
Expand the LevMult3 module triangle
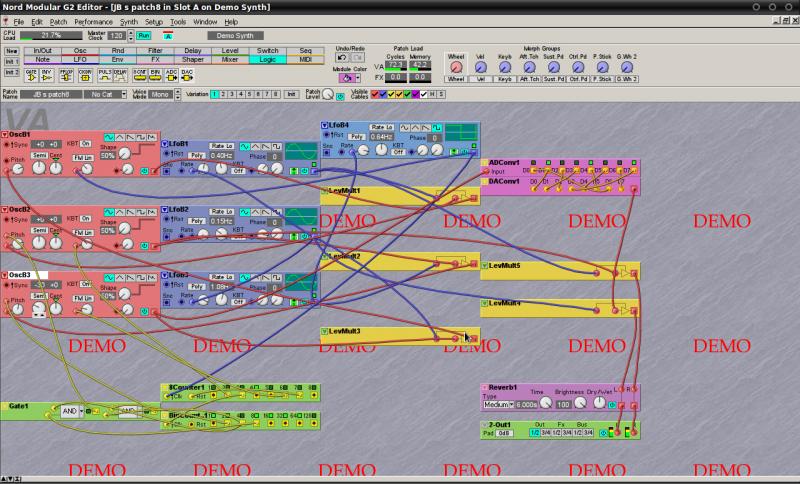click(324, 332)
